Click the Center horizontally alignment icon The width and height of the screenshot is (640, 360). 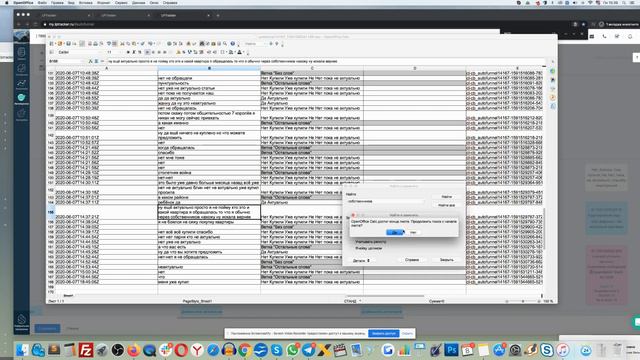pyautogui.click(x=153, y=52)
